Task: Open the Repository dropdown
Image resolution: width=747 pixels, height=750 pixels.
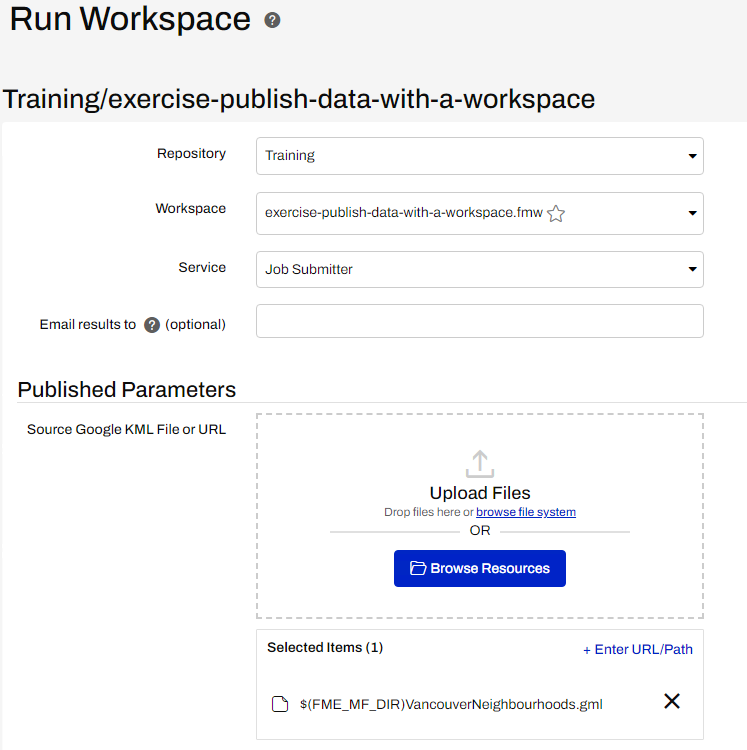Action: coord(480,156)
